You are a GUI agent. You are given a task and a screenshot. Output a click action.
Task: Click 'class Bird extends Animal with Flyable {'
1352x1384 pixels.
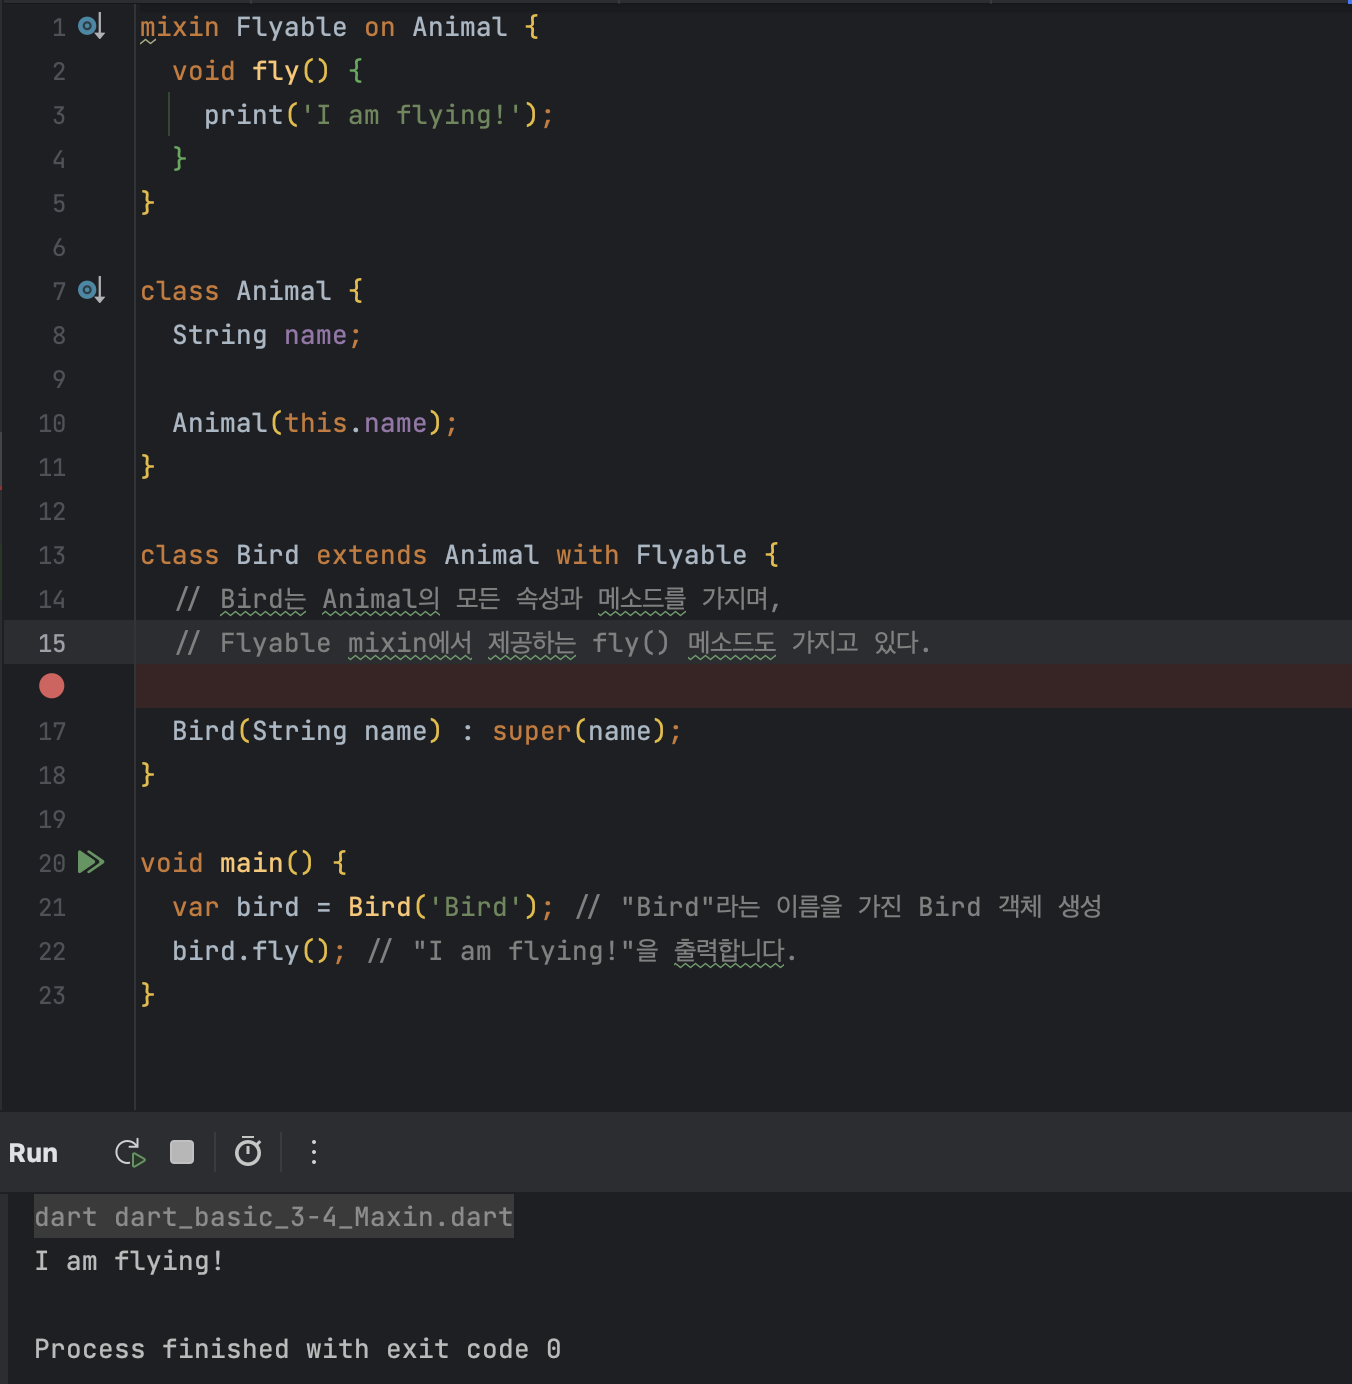460,555
